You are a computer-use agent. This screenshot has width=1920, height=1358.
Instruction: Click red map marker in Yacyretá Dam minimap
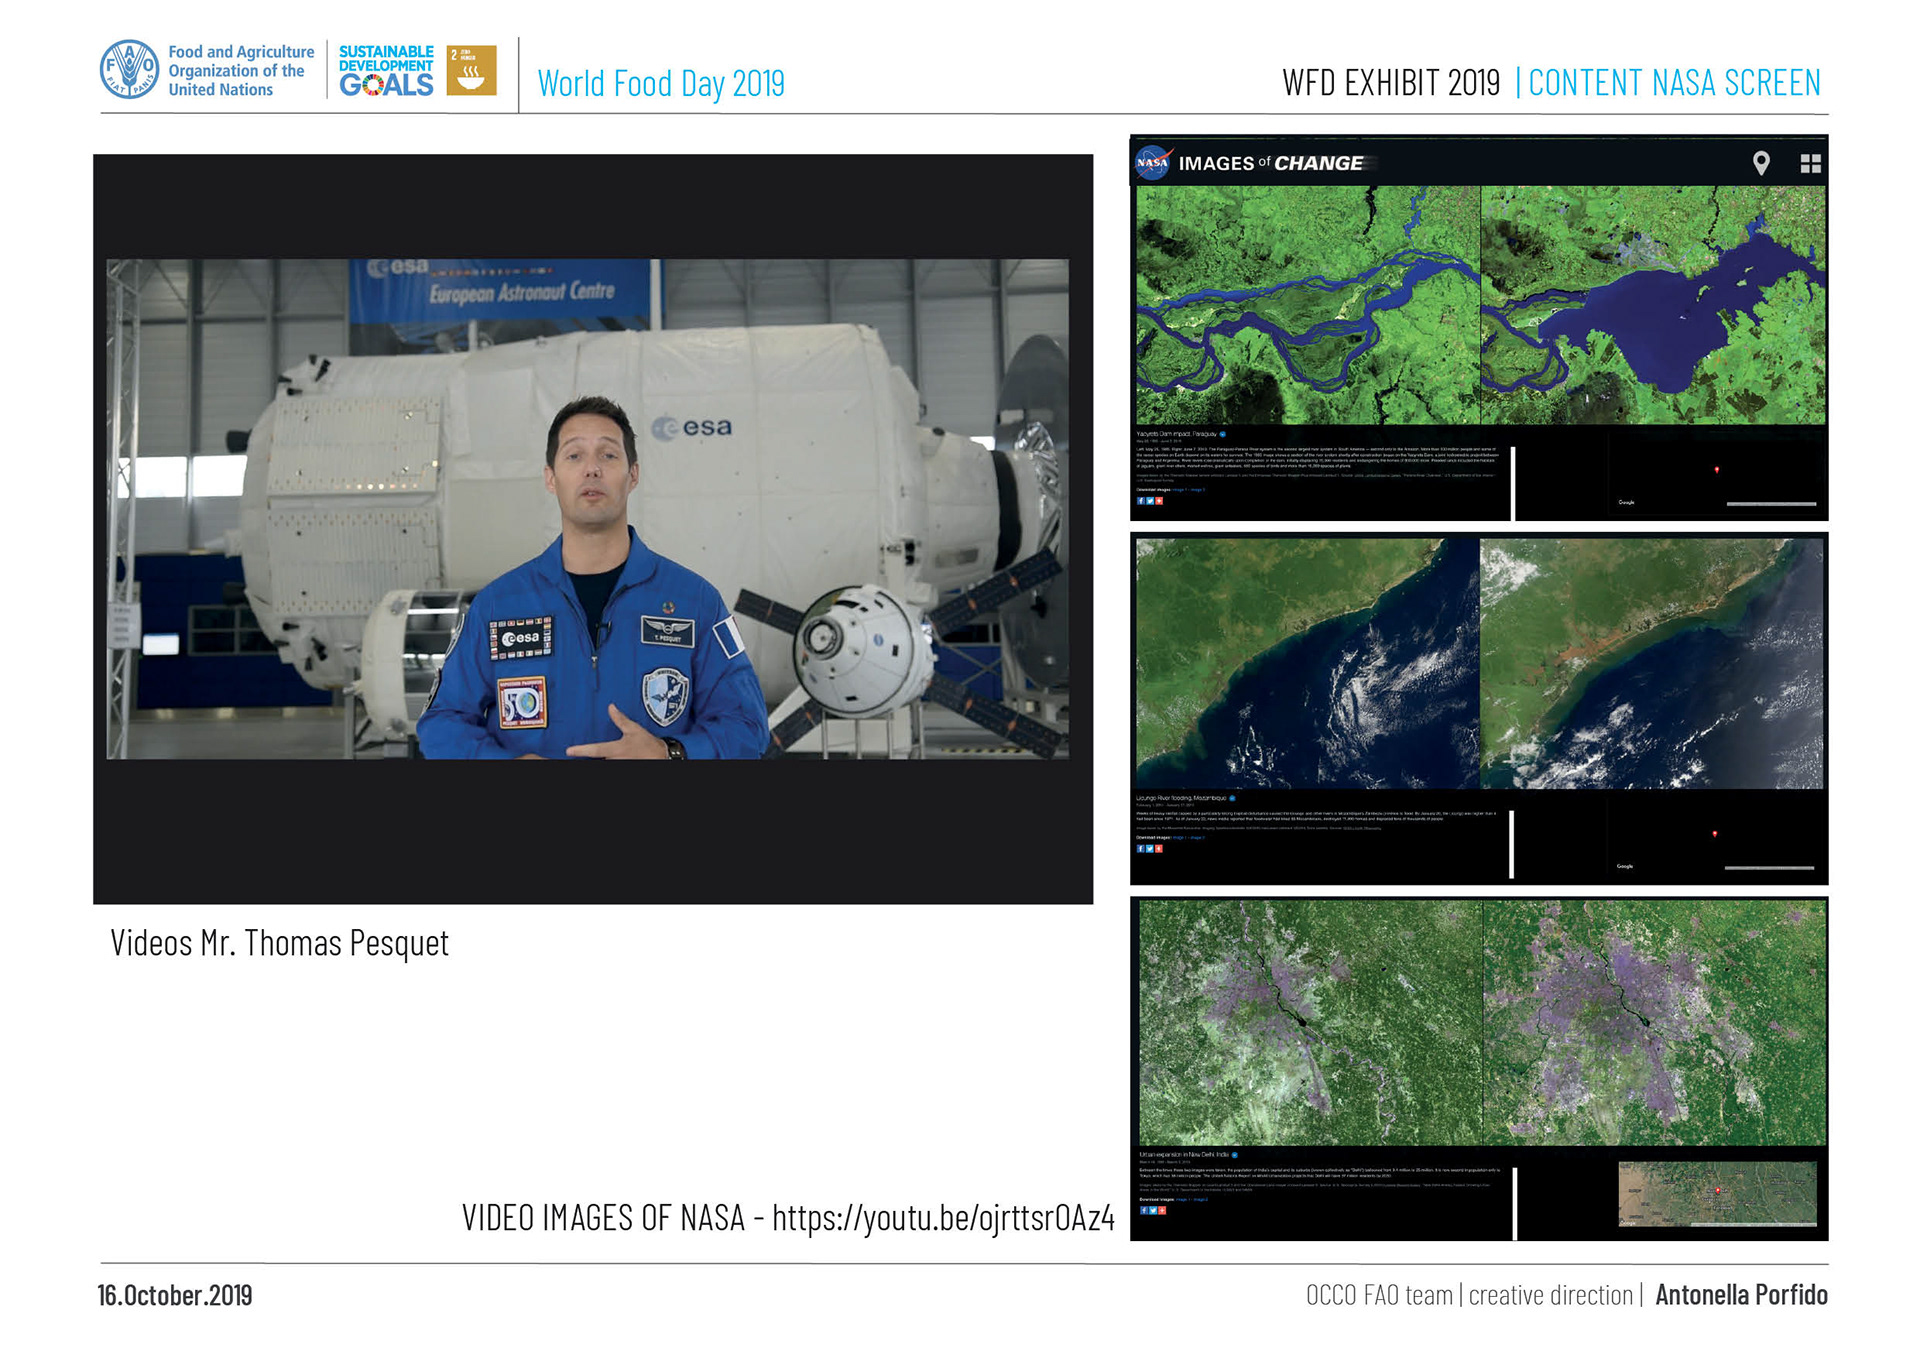[1717, 469]
